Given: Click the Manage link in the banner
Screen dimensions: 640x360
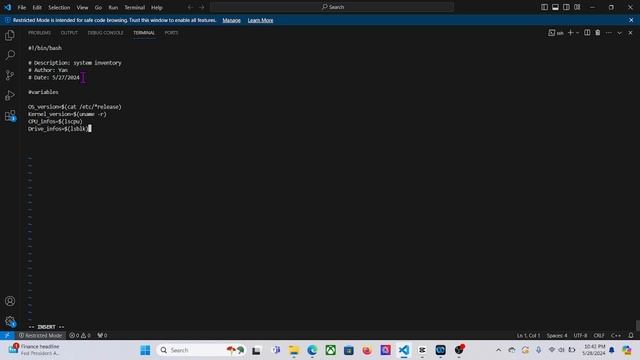Looking at the screenshot, I should (x=231, y=20).
